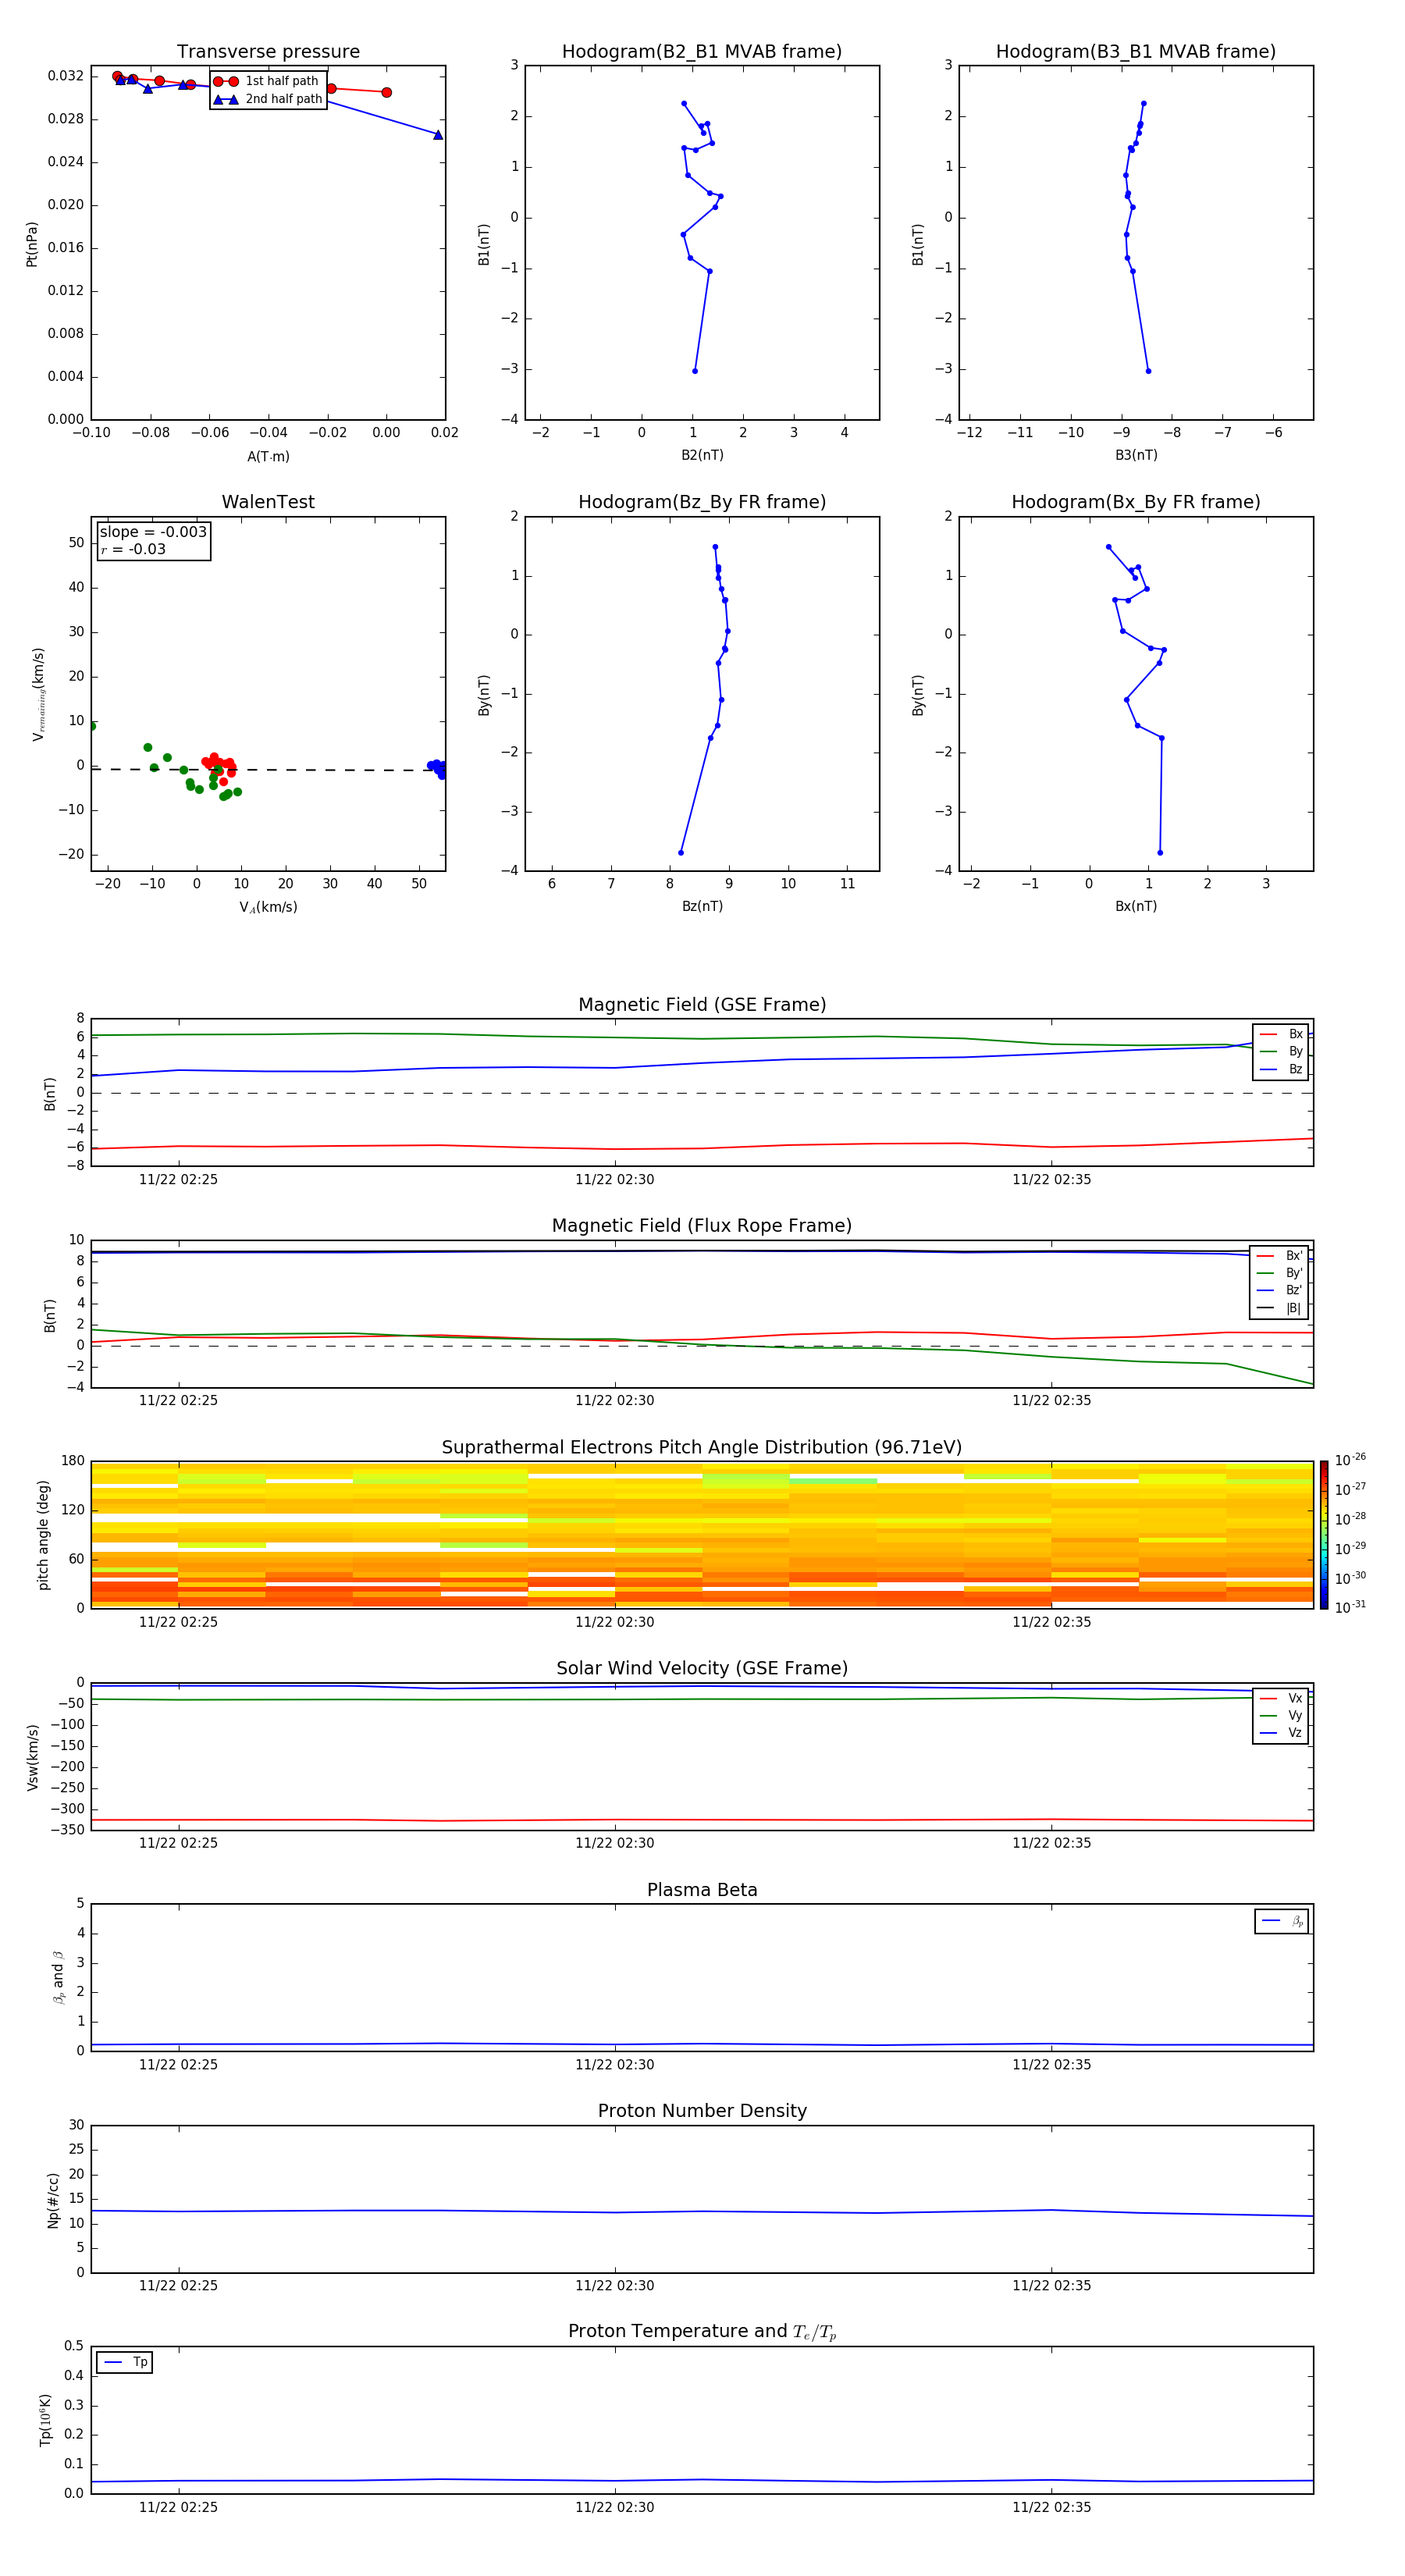Click the B2(nT) x-axis label
The width and height of the screenshot is (1405, 2576).
tap(702, 456)
